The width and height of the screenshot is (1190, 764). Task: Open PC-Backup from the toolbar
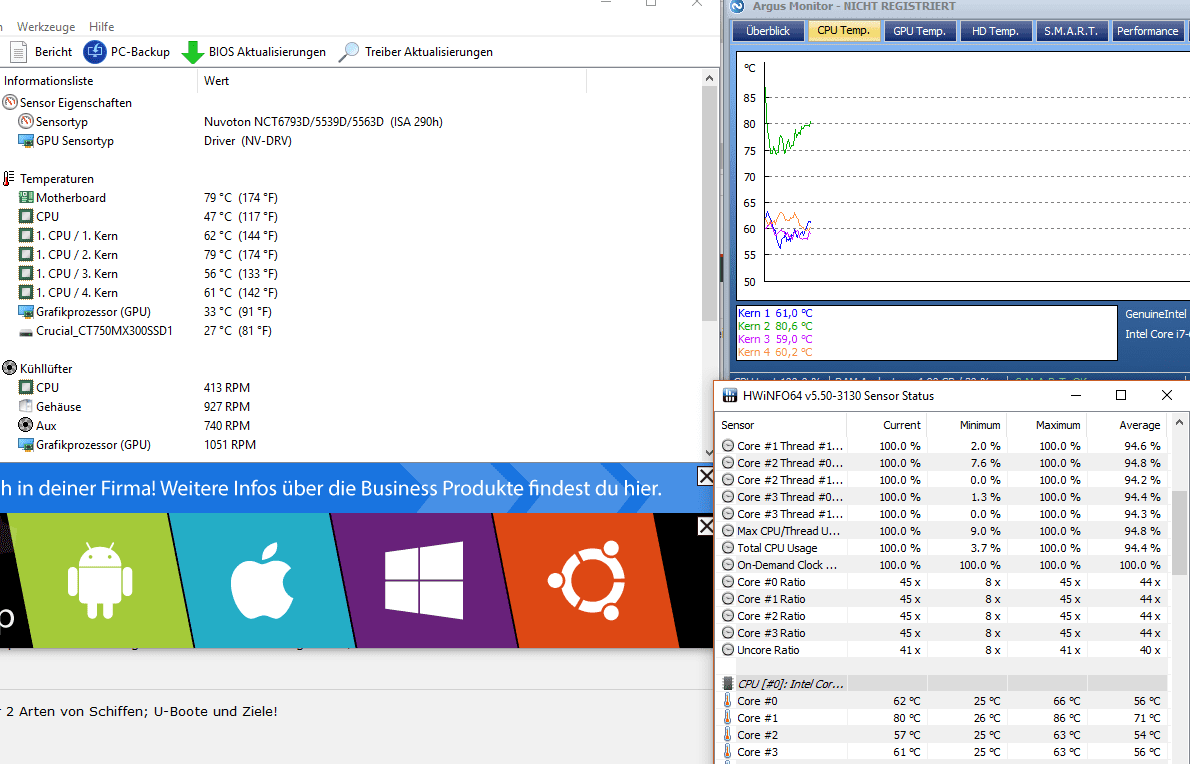[x=127, y=52]
